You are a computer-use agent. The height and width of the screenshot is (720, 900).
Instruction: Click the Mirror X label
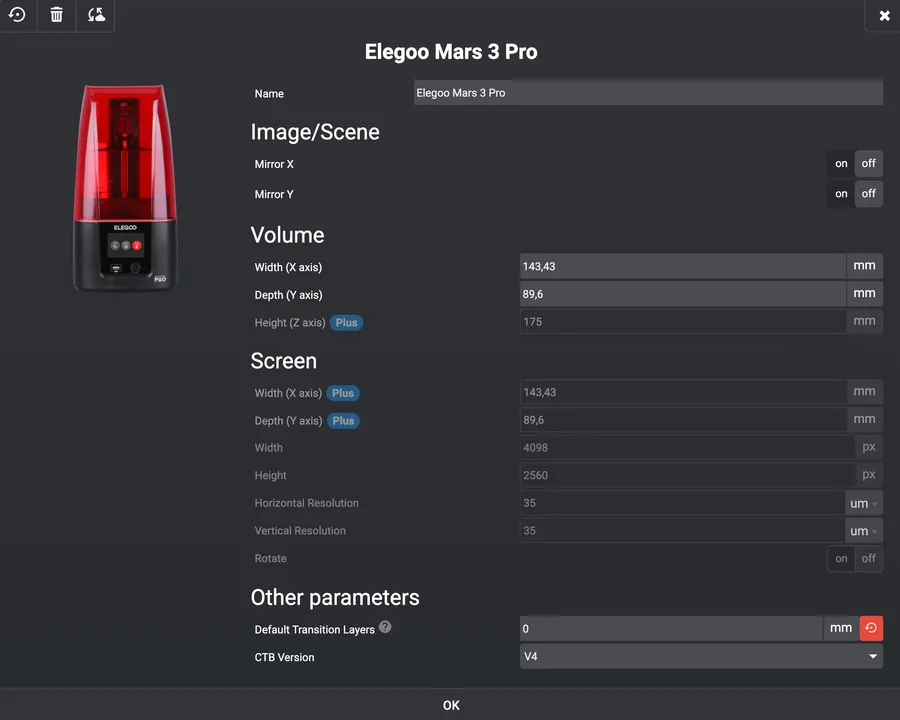point(274,164)
